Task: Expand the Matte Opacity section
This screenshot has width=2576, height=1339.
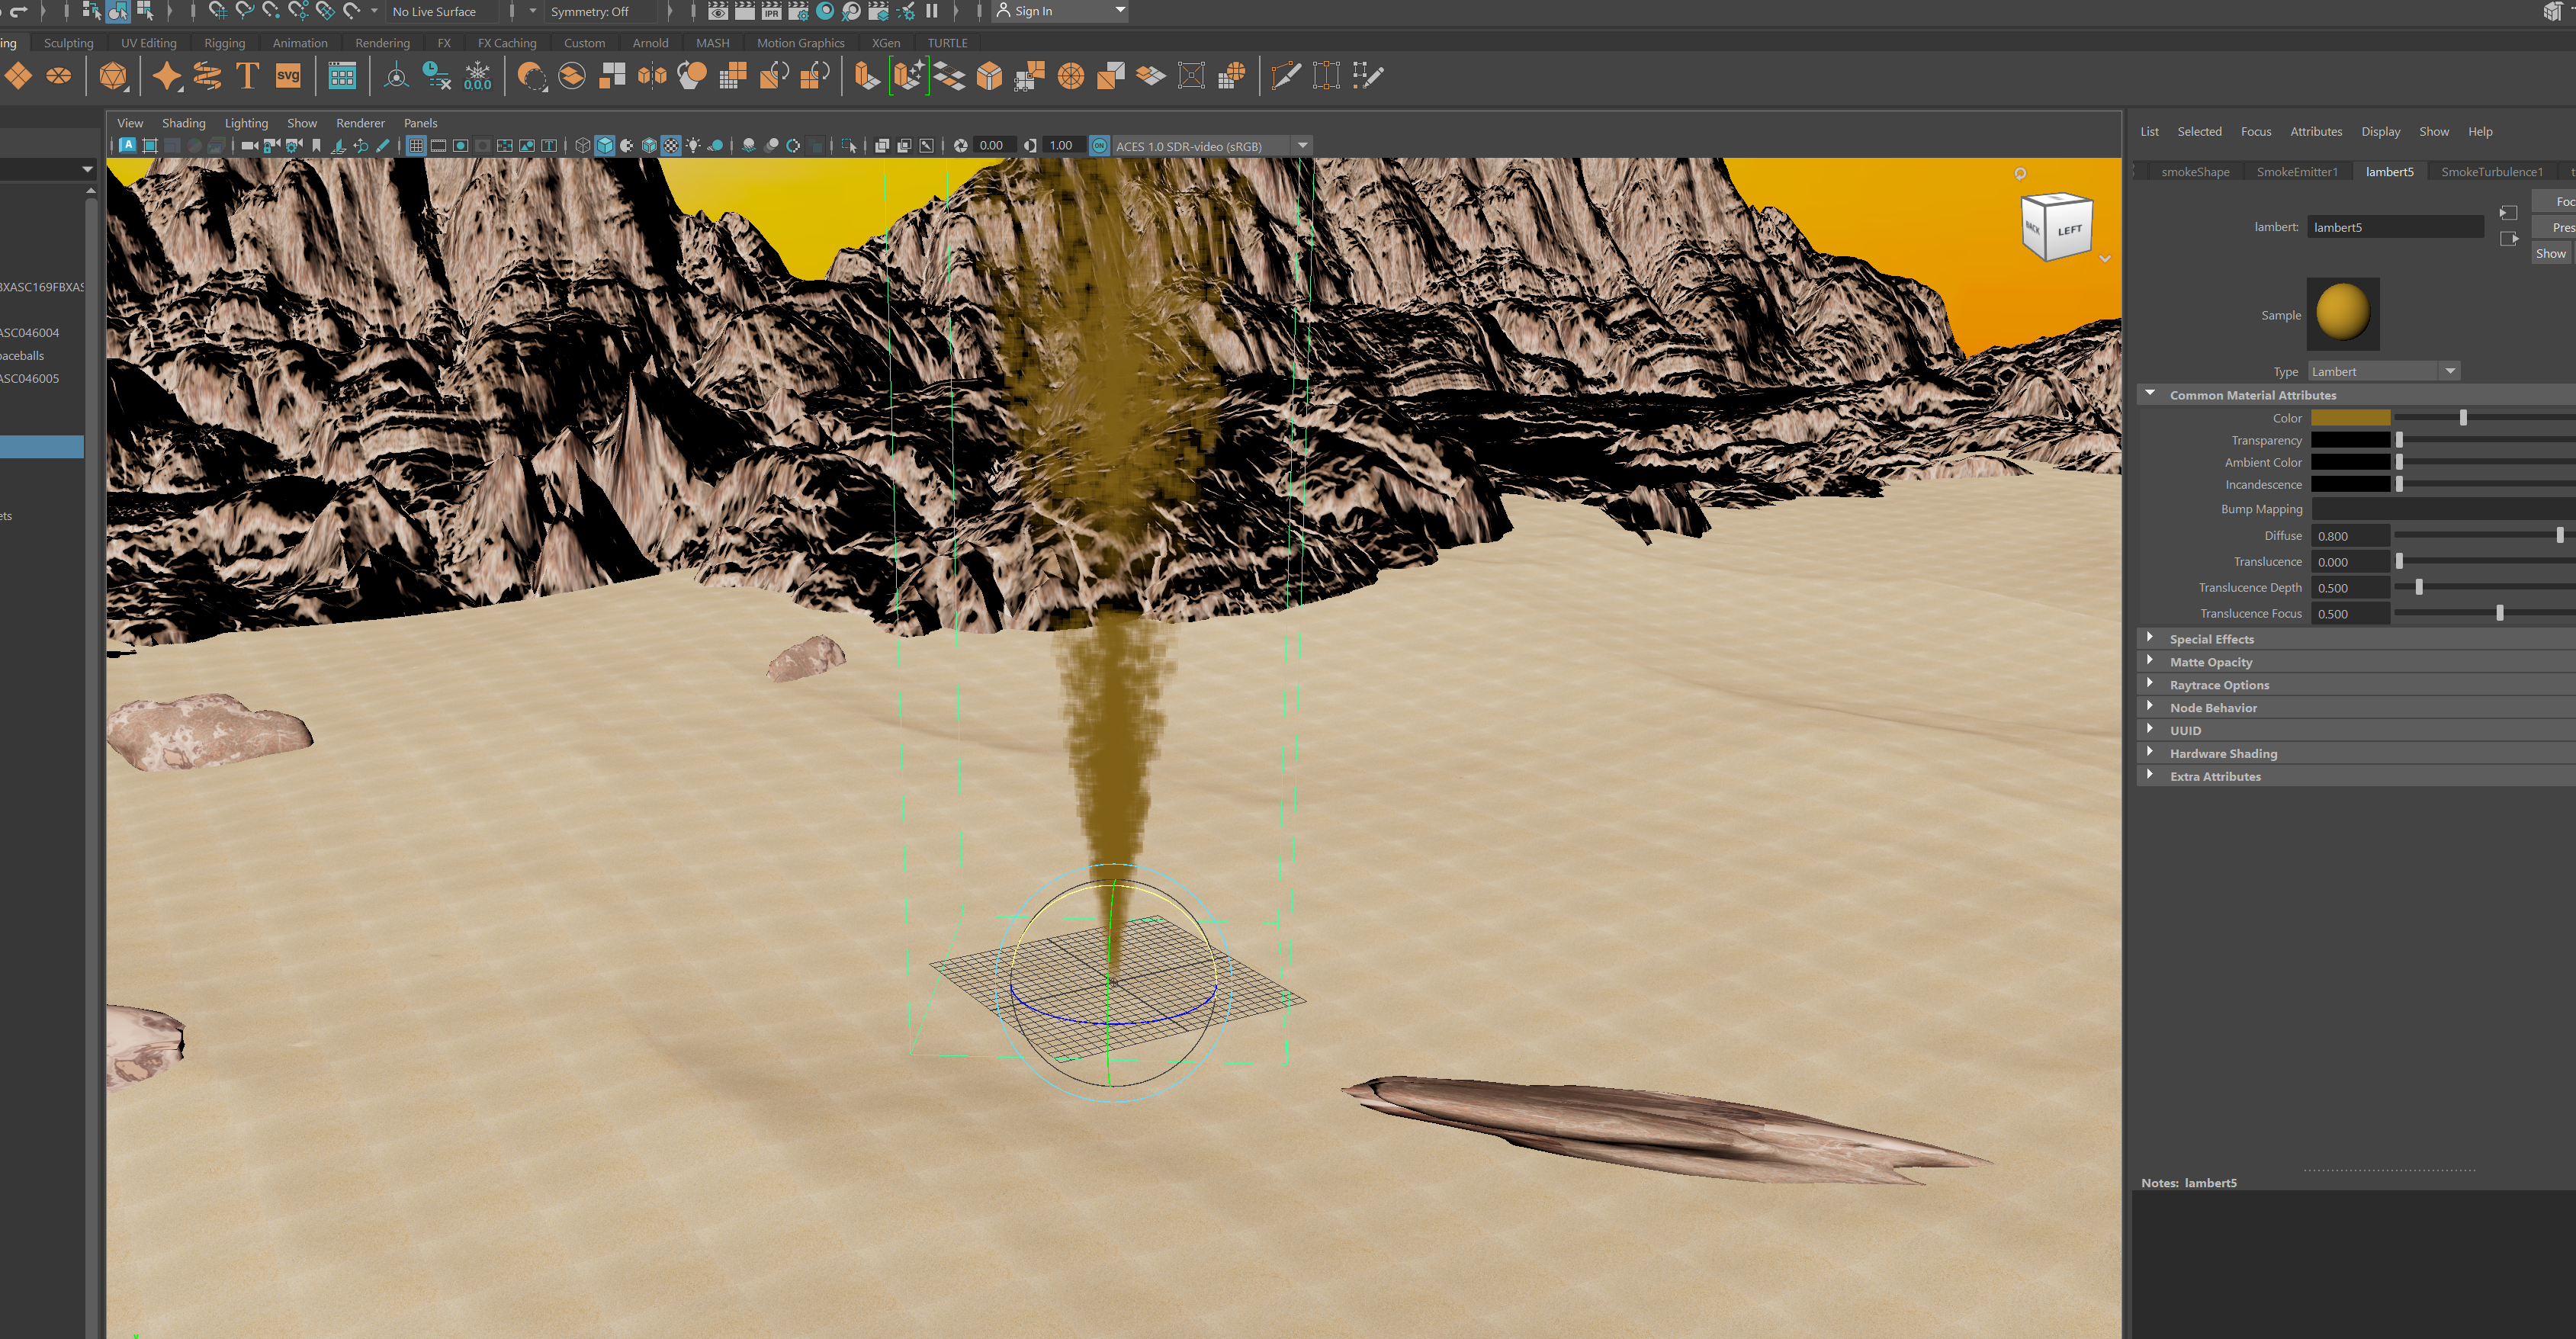Action: pos(2150,661)
